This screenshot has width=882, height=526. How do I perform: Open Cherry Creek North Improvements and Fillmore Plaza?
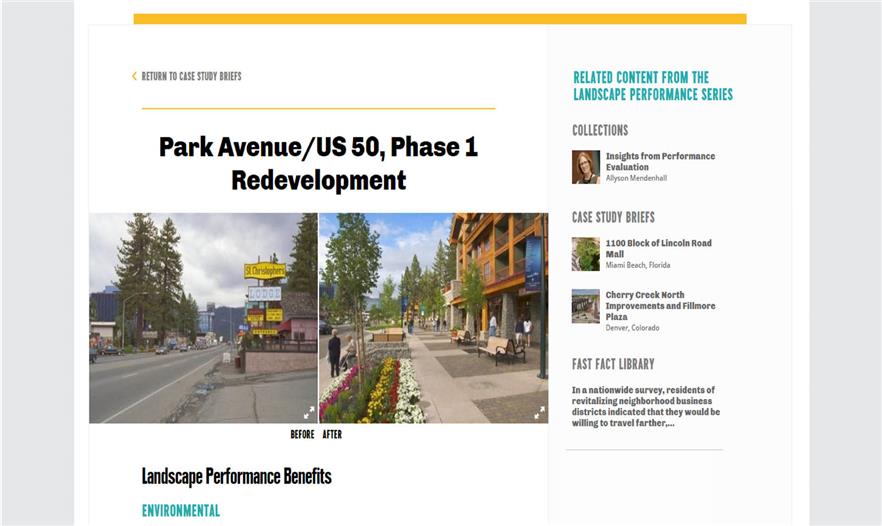tap(660, 306)
